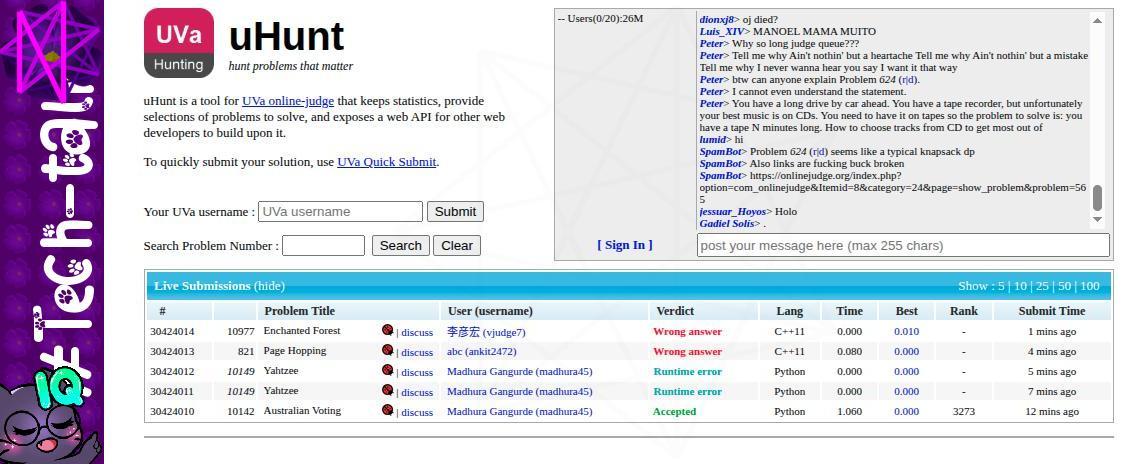Open Madhura Gangurde link in submission 30424012 row
The image size is (1146, 464).
[x=520, y=371]
